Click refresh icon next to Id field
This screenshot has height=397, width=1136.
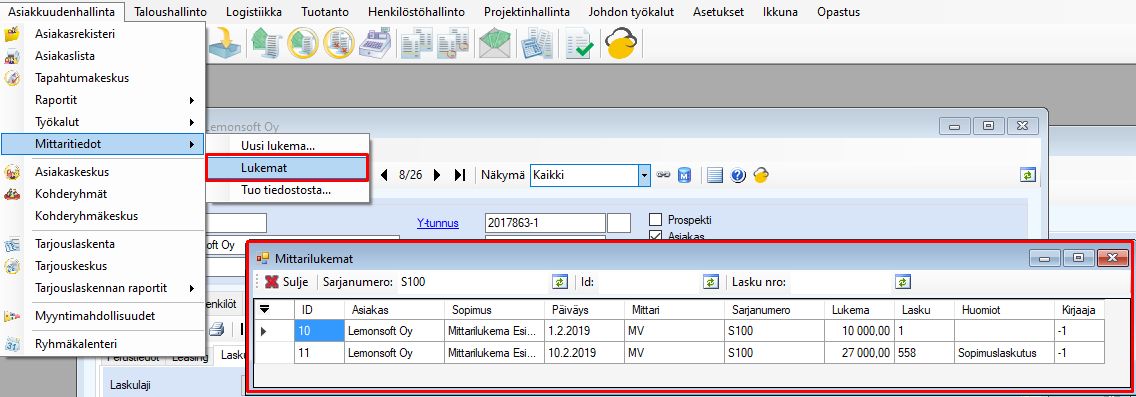click(x=710, y=282)
